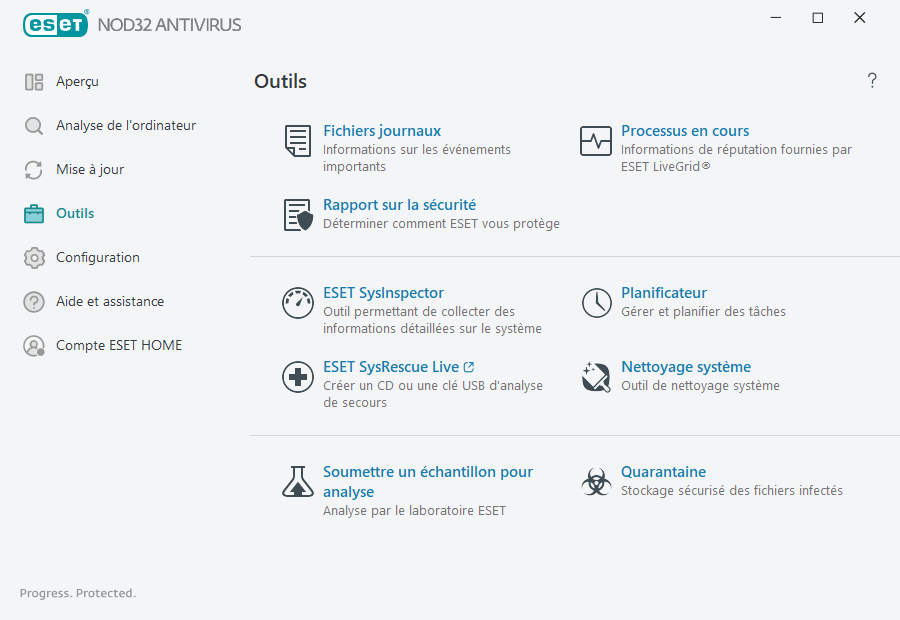Open the Configuration gear icon
The image size is (900, 620).
(x=33, y=257)
